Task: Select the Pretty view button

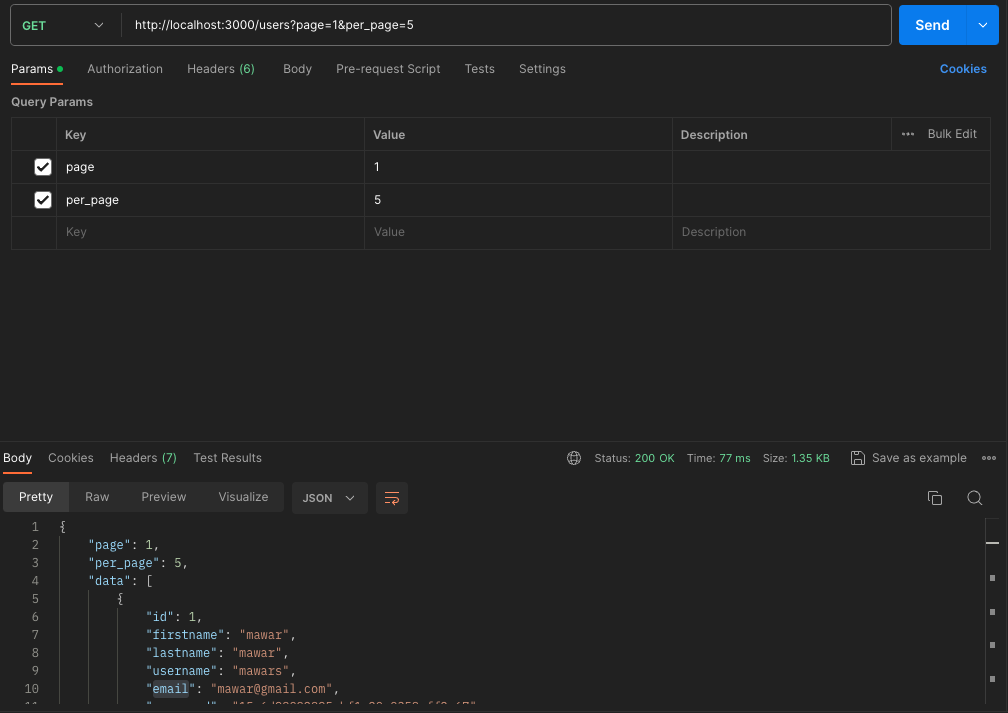Action: click(36, 497)
